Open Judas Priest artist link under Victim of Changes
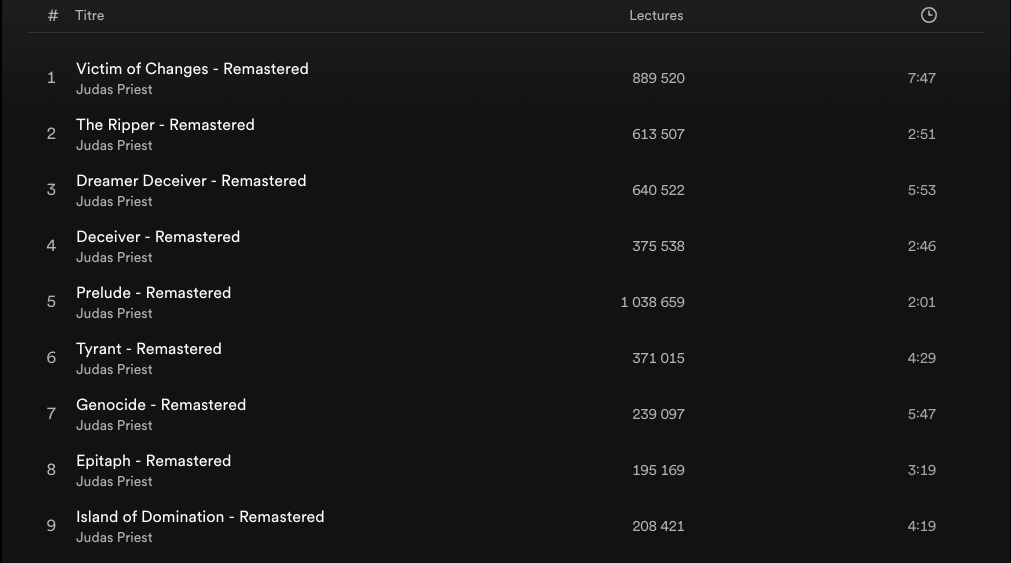 pos(114,90)
